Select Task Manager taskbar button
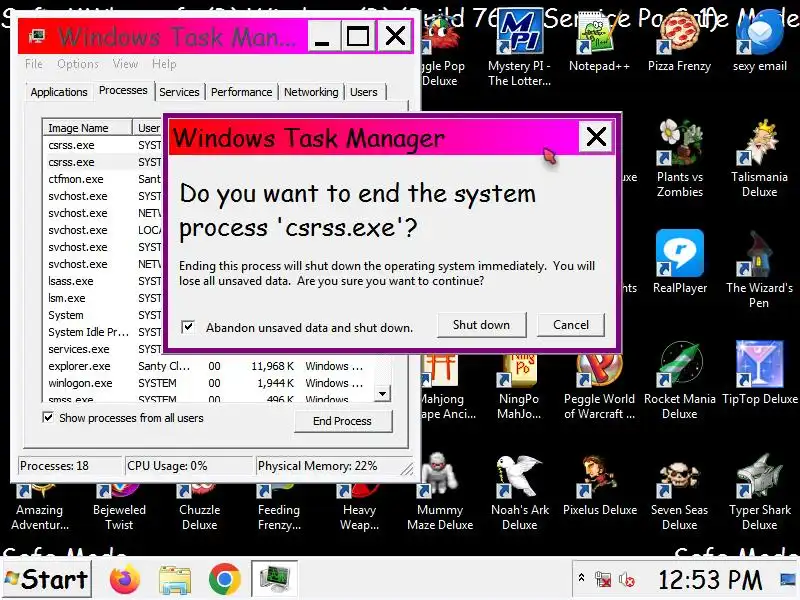Screen dimensions: 800x600 274,579
